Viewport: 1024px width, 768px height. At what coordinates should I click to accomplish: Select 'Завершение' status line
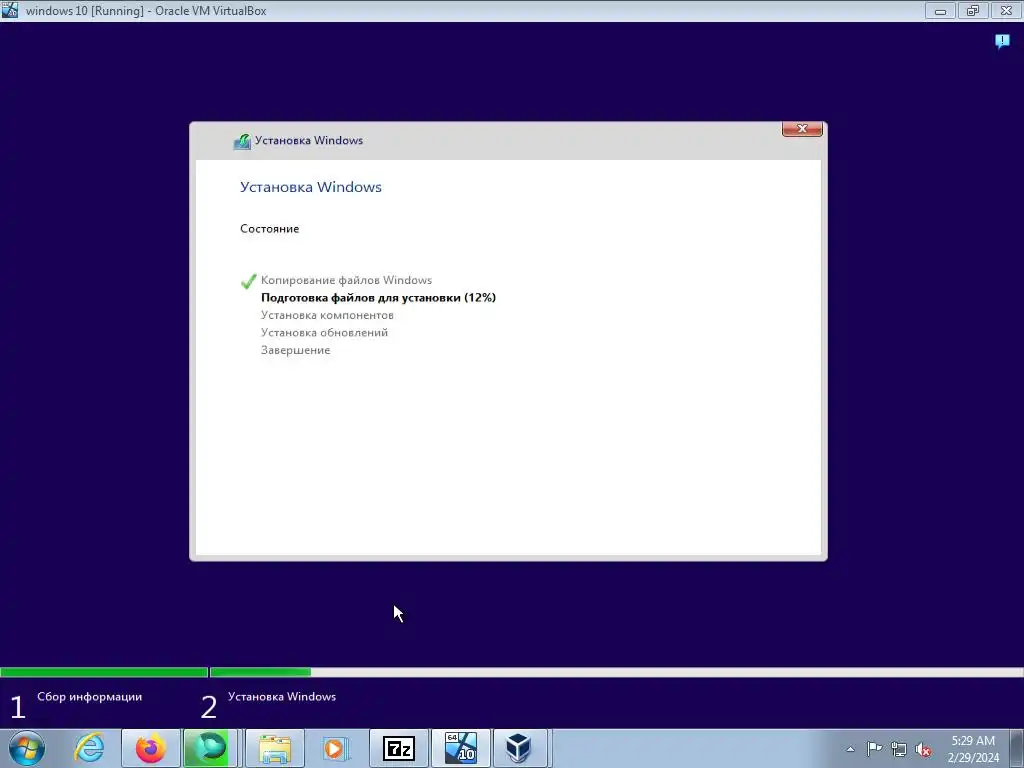coord(296,351)
